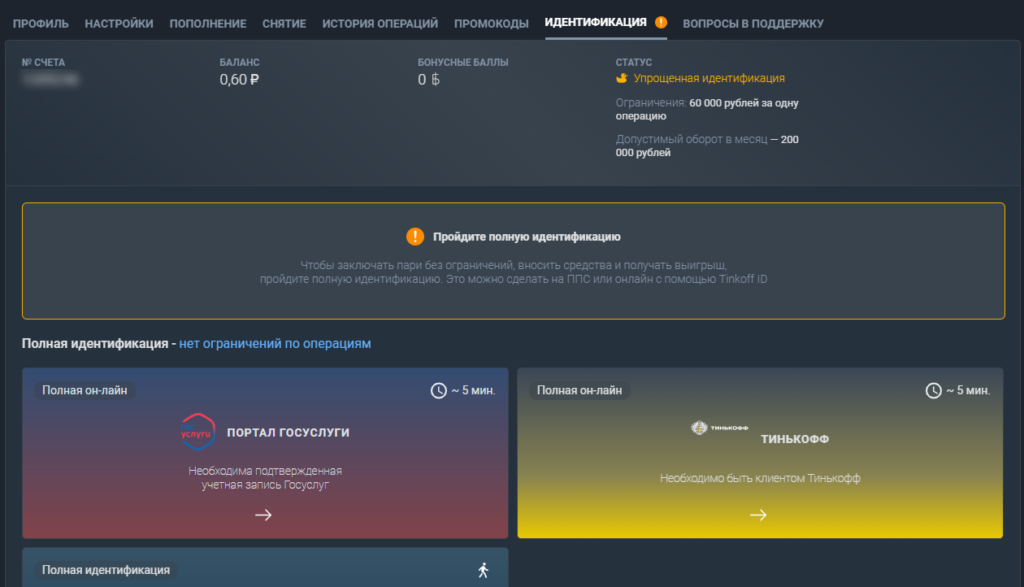Click Допустимый оборот в месяц text
This screenshot has width=1024, height=587.
[692, 139]
